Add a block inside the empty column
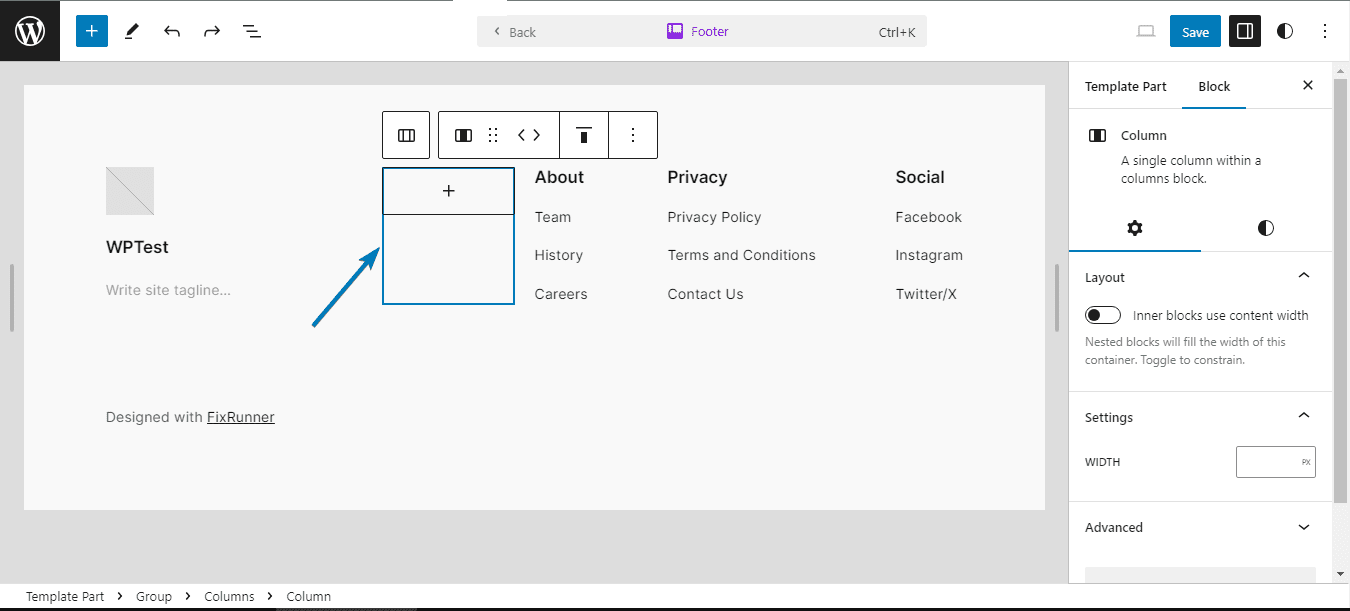 449,191
